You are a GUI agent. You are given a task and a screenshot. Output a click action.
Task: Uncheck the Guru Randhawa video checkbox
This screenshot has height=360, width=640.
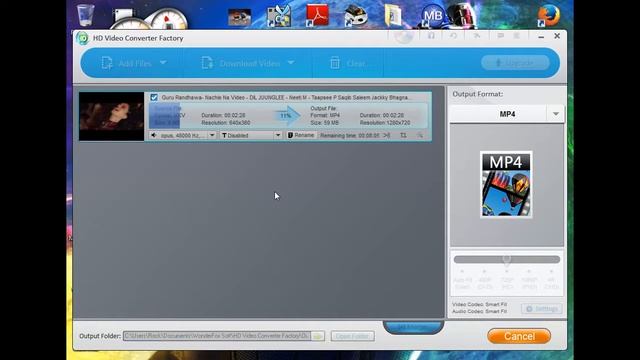tap(154, 98)
